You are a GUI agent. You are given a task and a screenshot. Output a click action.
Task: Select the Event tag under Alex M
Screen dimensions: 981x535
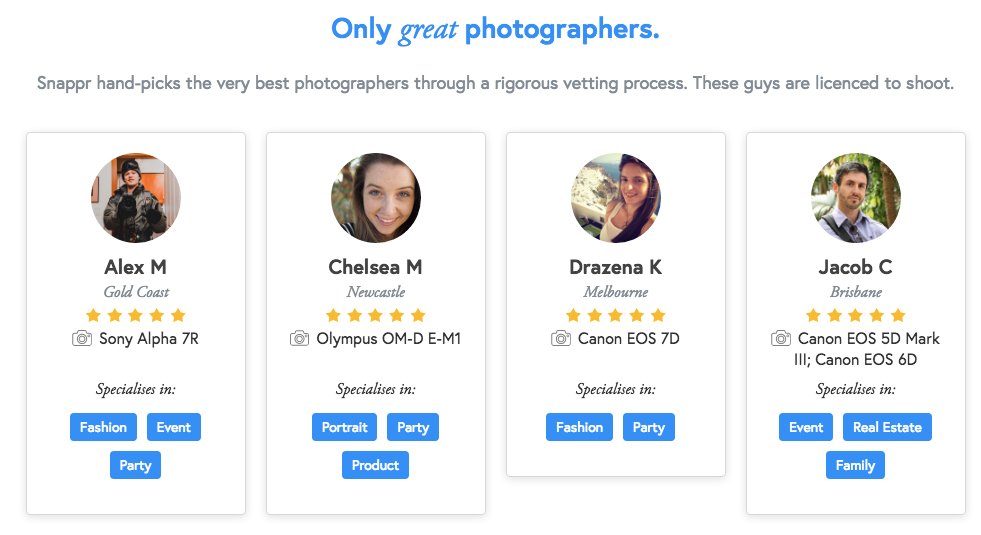pos(174,427)
